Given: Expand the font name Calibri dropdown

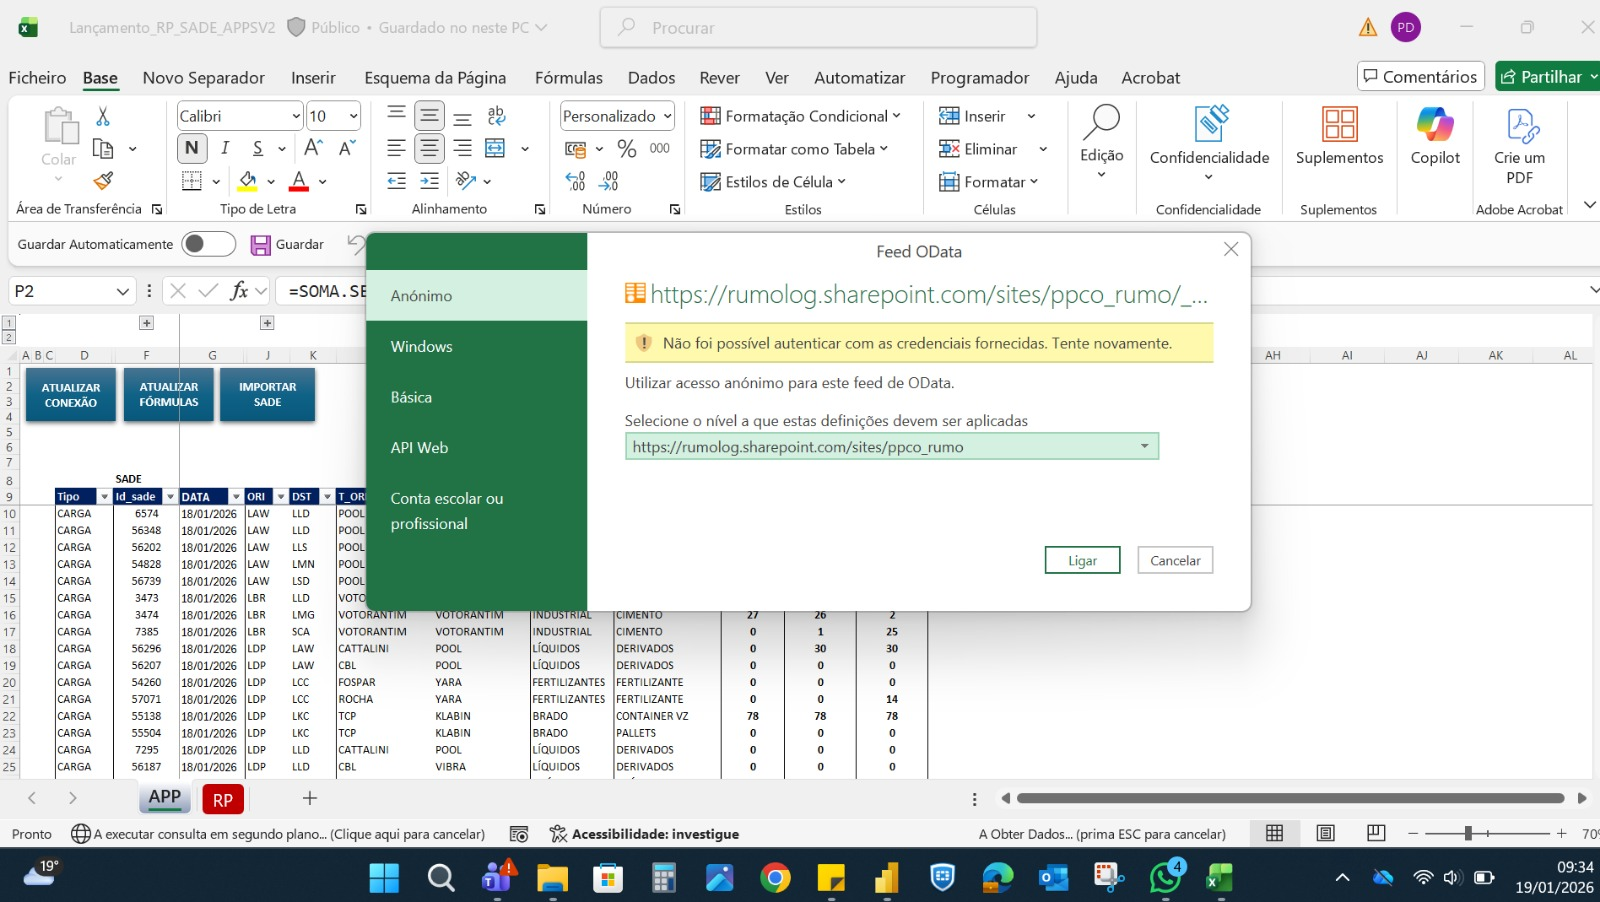Looking at the screenshot, I should [x=296, y=116].
